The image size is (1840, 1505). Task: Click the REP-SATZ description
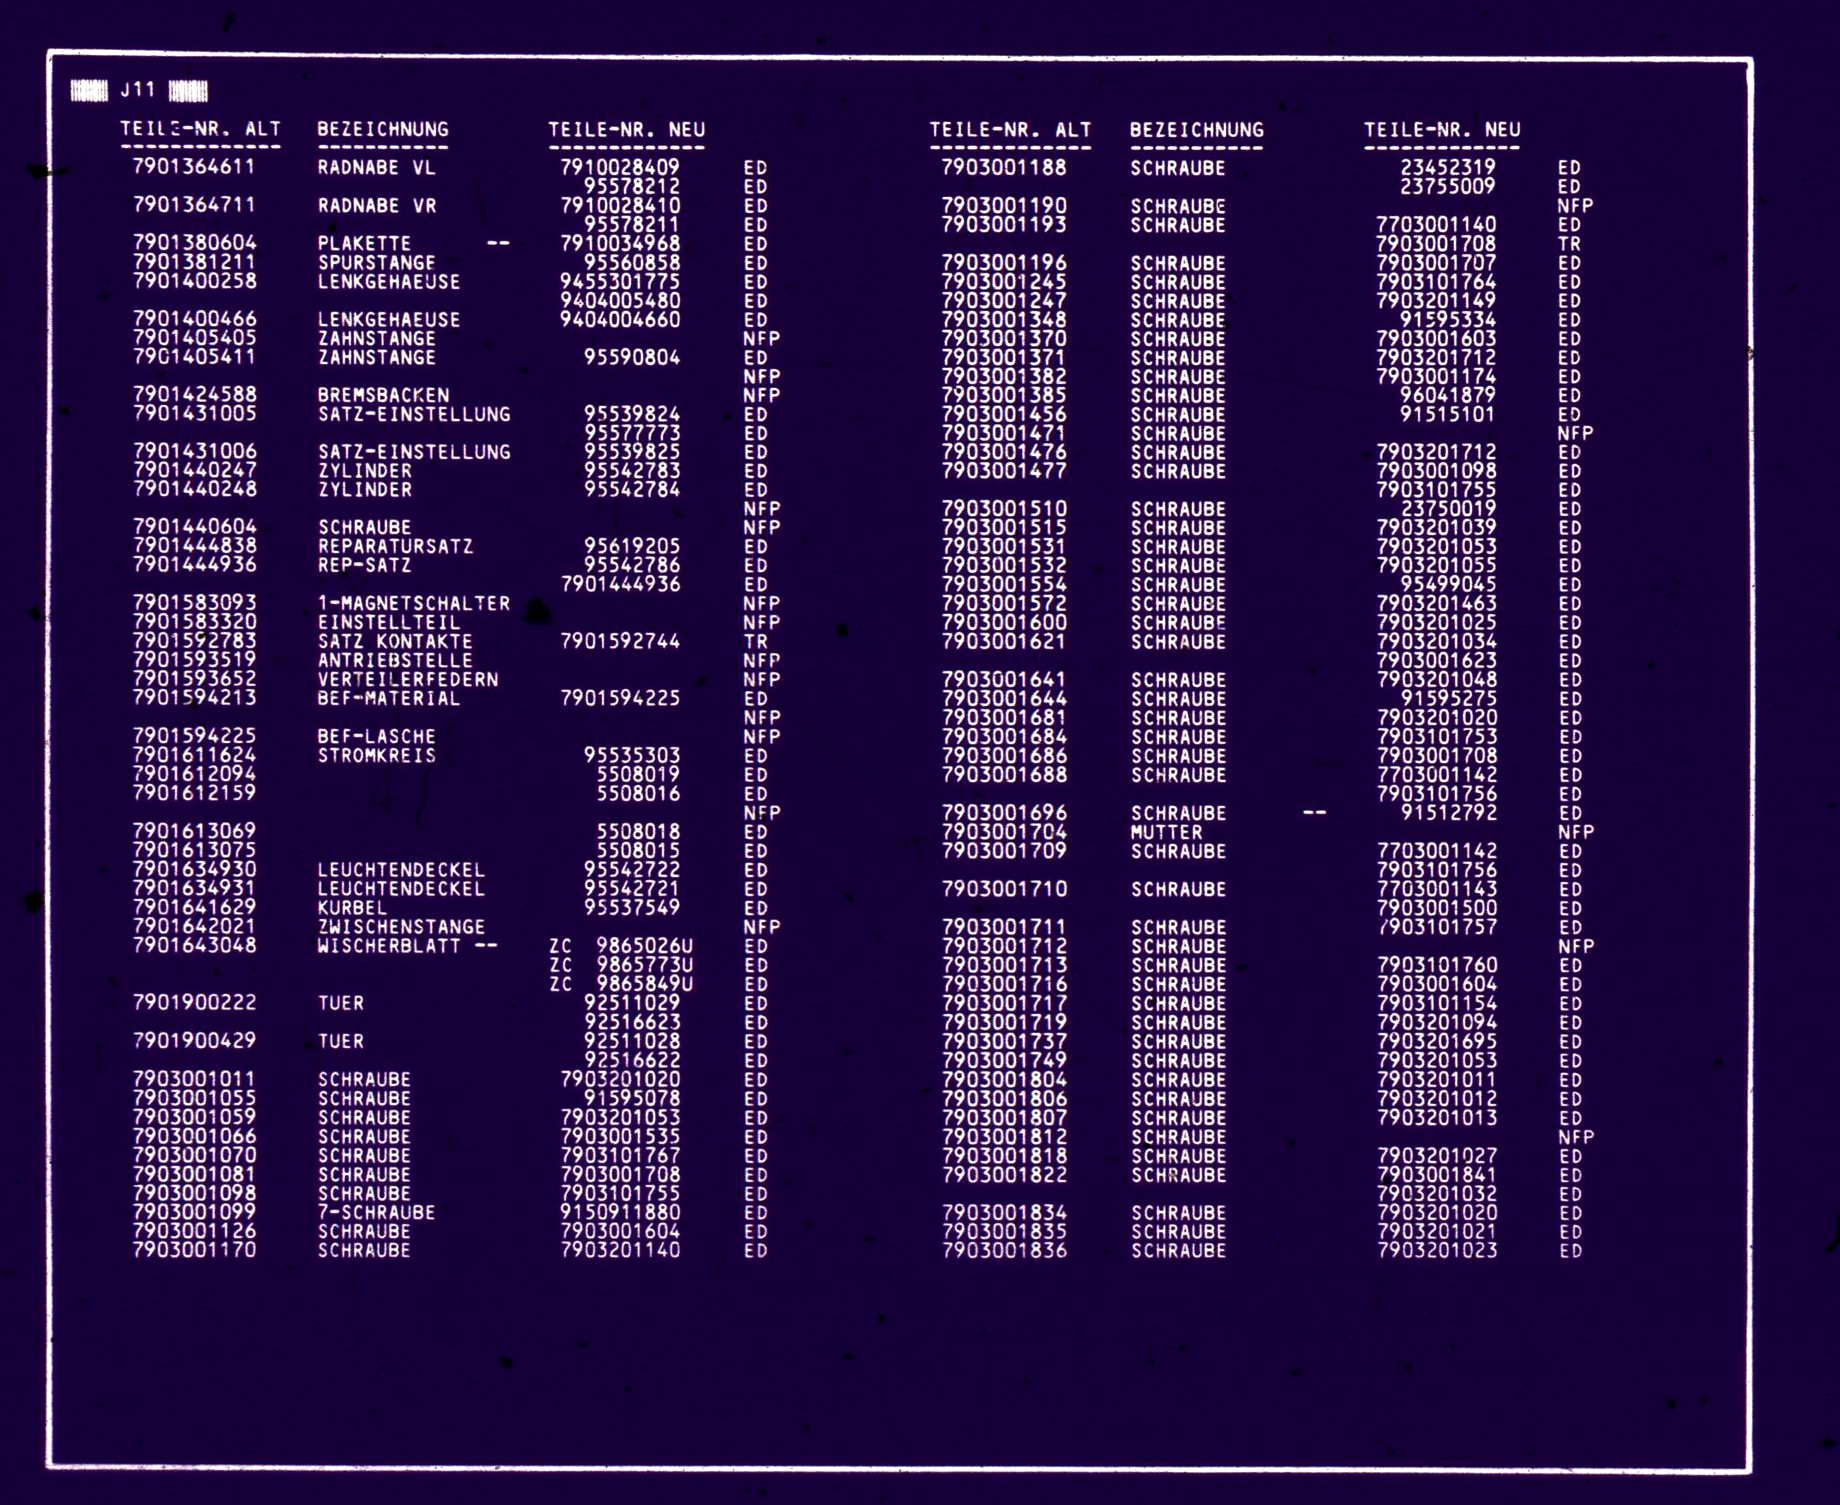(364, 565)
